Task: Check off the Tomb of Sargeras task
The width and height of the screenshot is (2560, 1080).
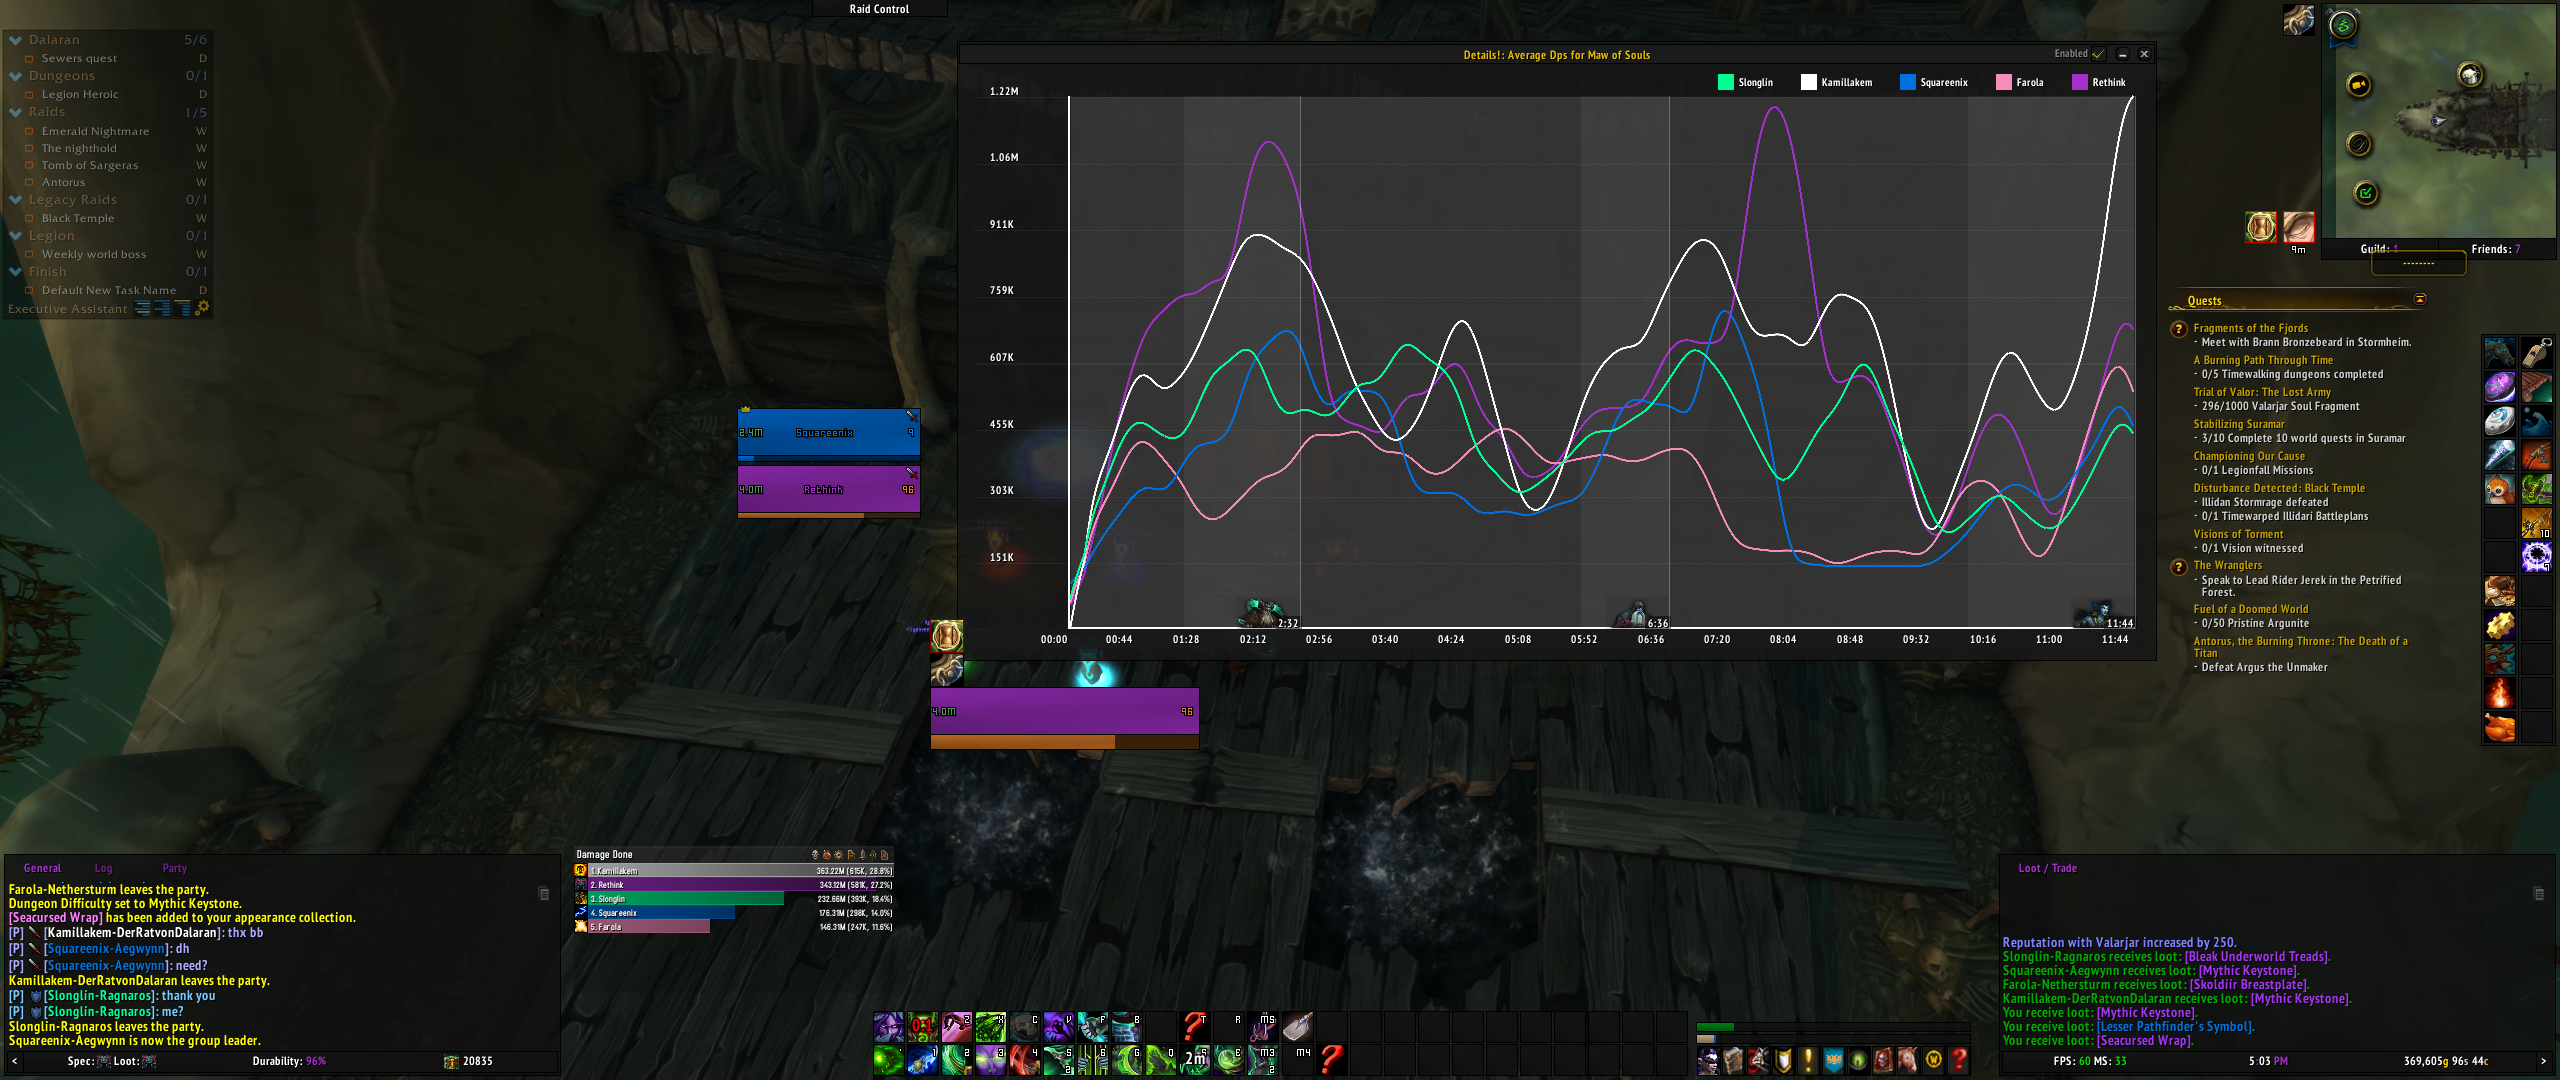Action: tap(29, 165)
